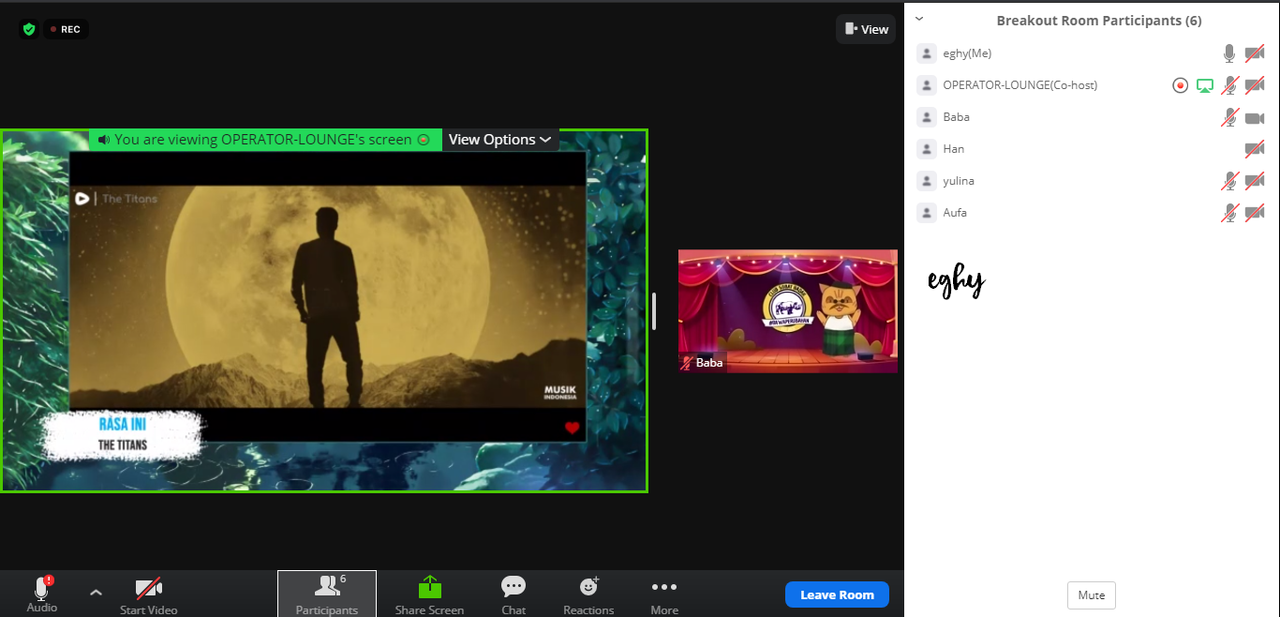The width and height of the screenshot is (1280, 617).
Task: Open the Reactions menu
Action: pyautogui.click(x=588, y=595)
